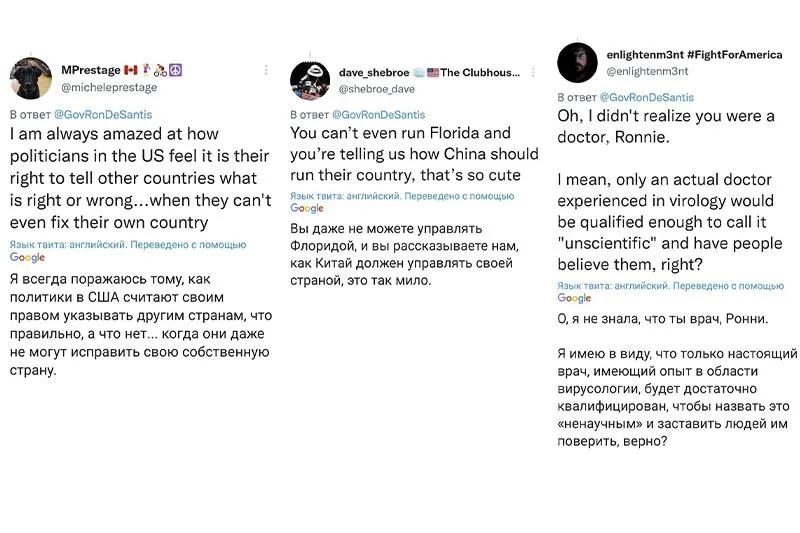Open the three-dot menu on dave_shebroe's tweet
Image resolution: width=800 pixels, height=533 pixels.
tap(533, 72)
